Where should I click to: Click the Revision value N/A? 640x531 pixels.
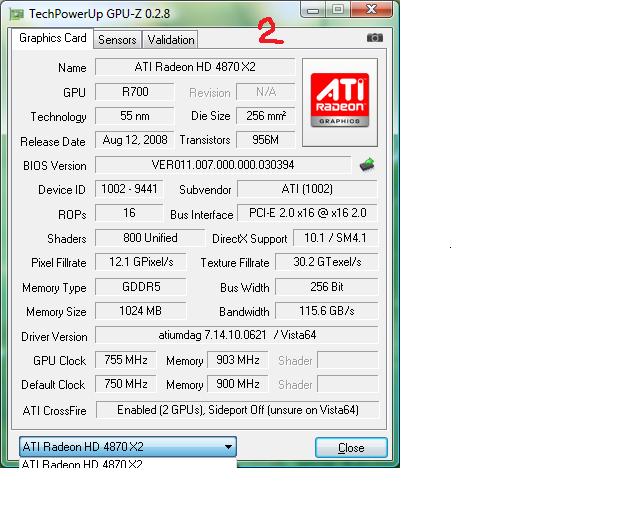[265, 92]
